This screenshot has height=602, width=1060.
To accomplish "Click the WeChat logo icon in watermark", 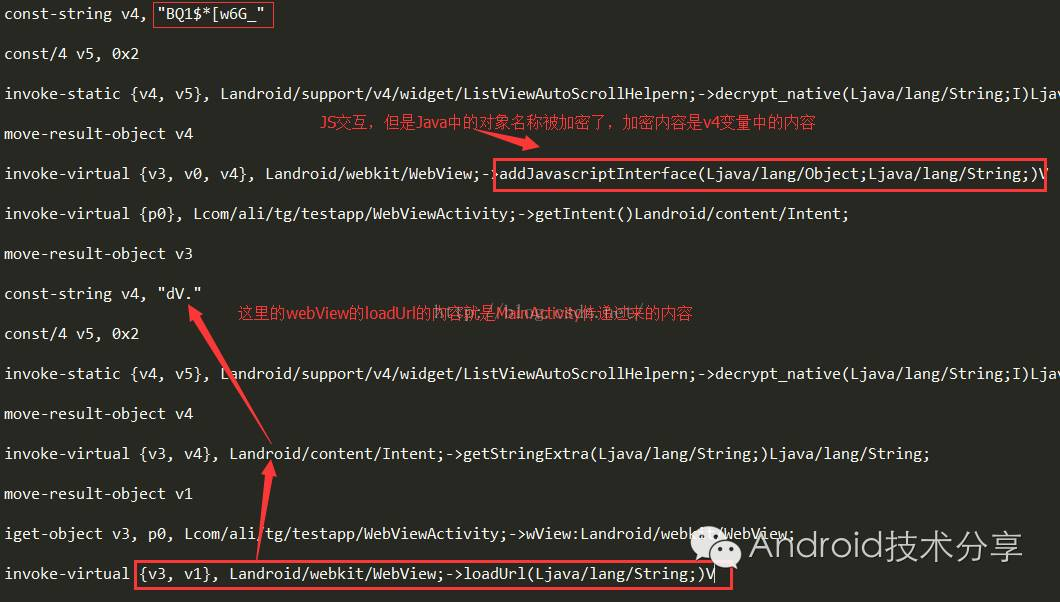I will pos(716,546).
